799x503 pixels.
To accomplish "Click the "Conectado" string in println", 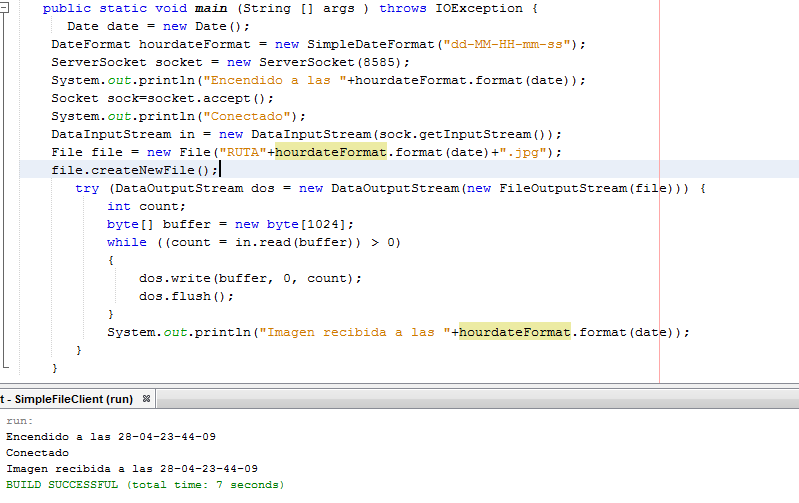I will [x=247, y=116].
